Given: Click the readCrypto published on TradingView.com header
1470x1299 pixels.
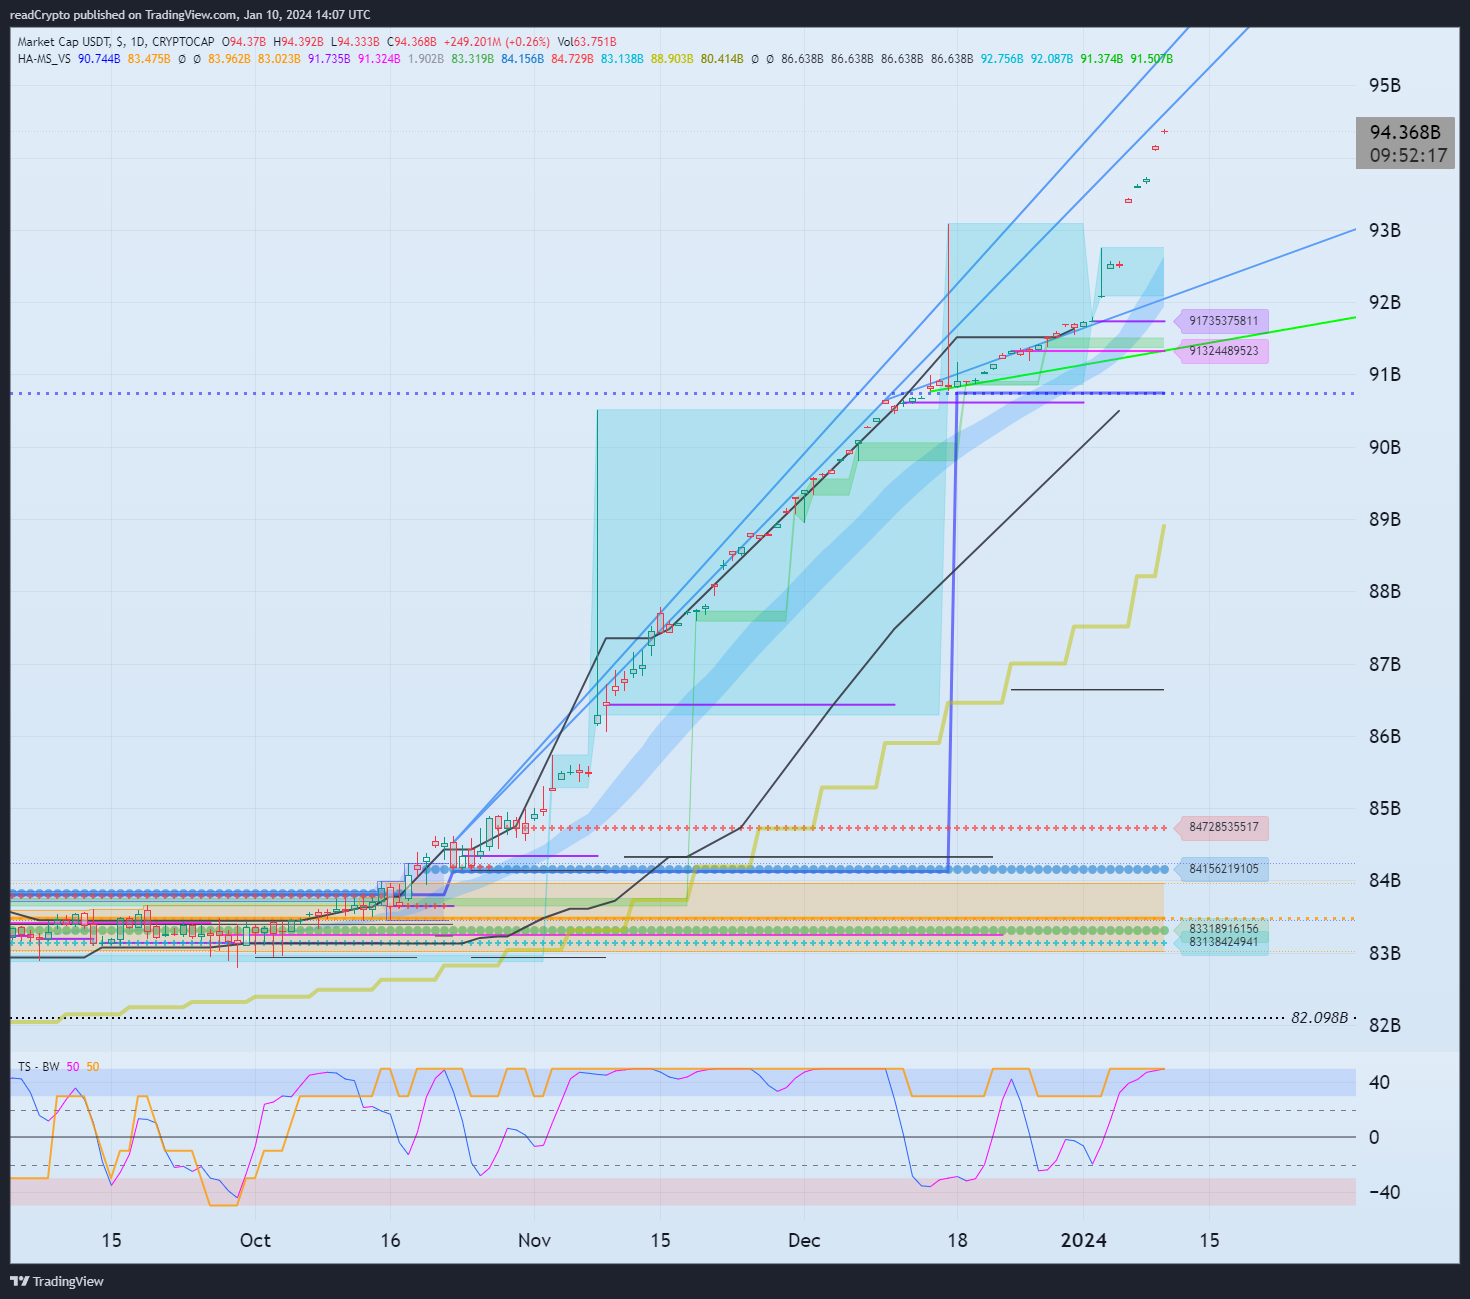Looking at the screenshot, I should tap(190, 14).
